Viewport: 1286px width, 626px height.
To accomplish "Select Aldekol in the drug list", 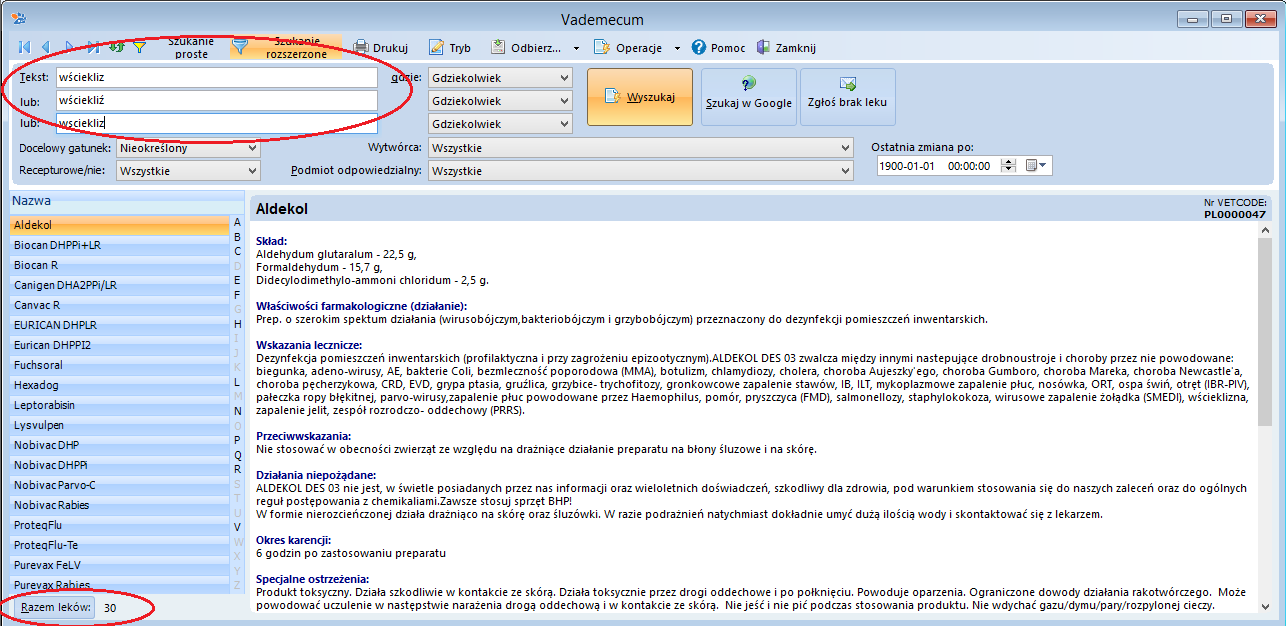I will tap(120, 225).
